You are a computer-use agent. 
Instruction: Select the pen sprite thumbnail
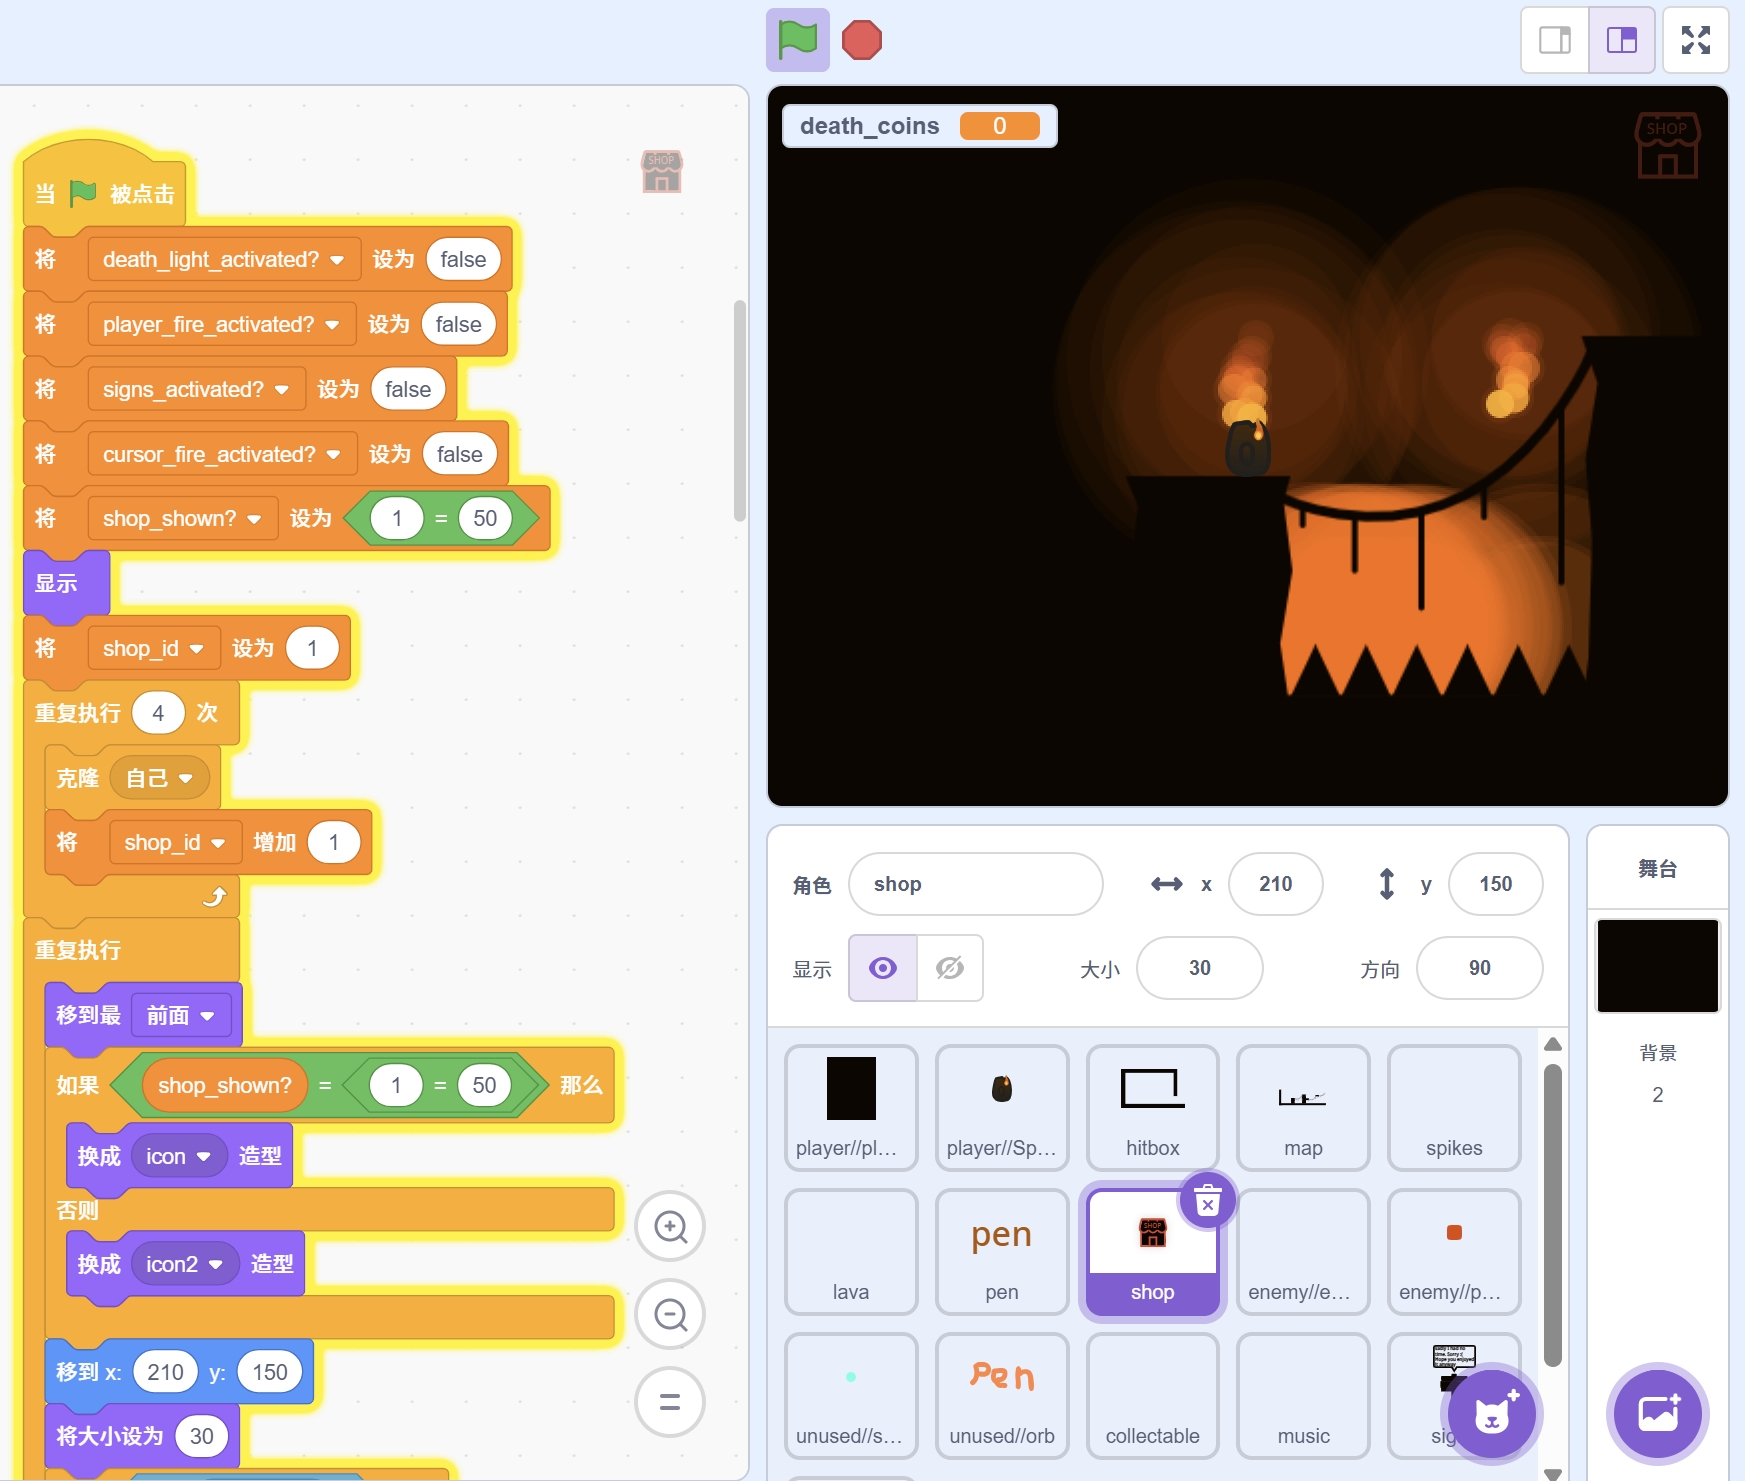coord(1001,1251)
